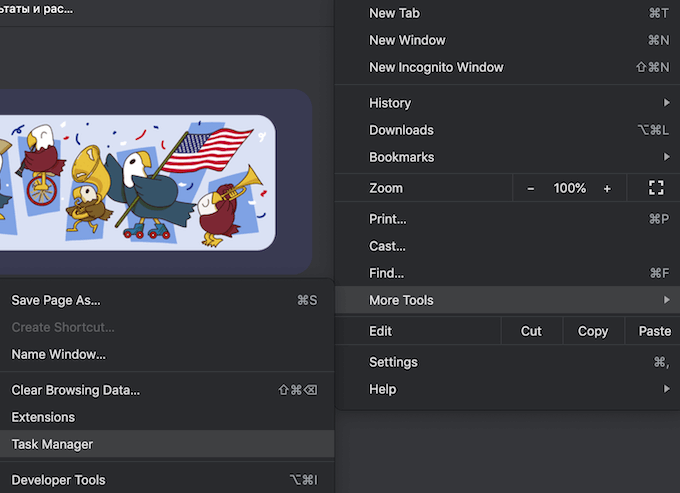This screenshot has width=680, height=493.
Task: Open Find in page
Action: click(386, 273)
